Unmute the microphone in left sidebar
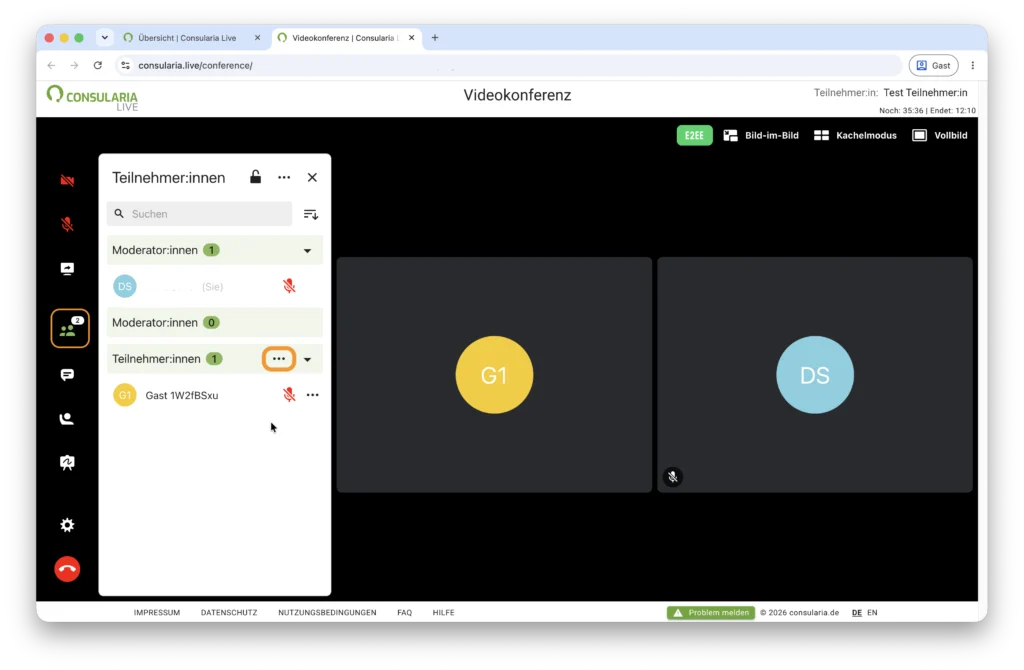Screen dimensions: 1024x670 (x=67, y=224)
